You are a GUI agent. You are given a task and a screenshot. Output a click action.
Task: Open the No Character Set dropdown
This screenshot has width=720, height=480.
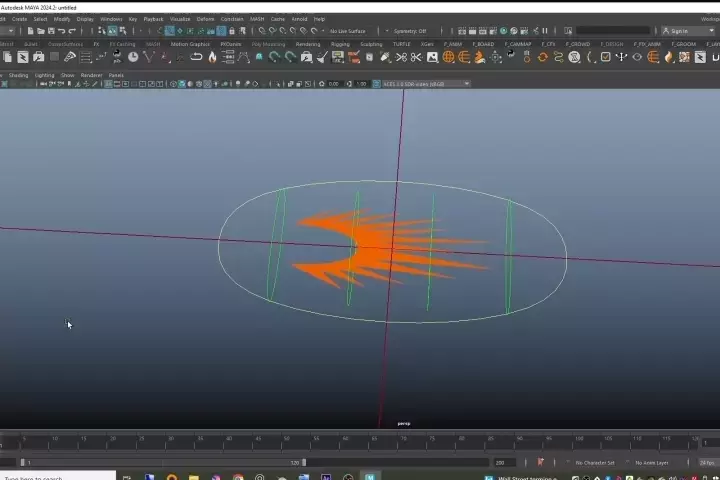[x=595, y=463]
